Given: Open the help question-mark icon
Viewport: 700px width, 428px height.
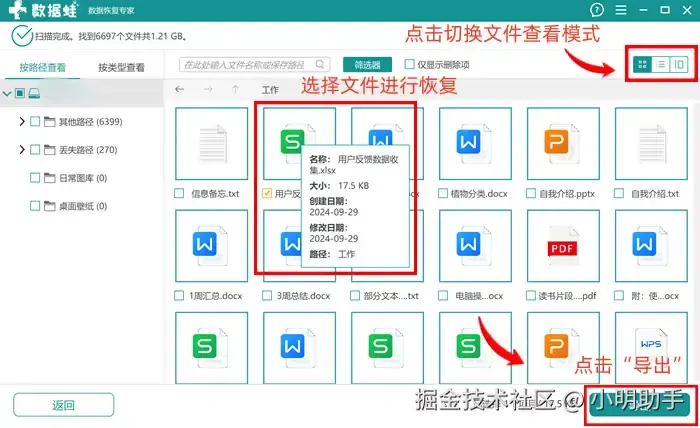Looking at the screenshot, I should tap(597, 10).
